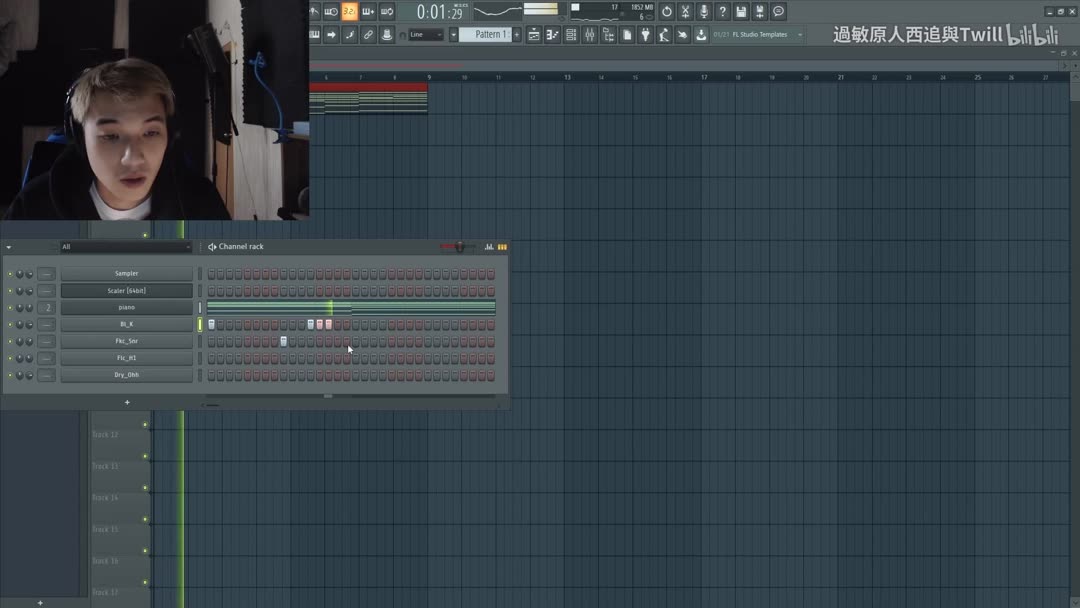1080x608 pixels.
Task: Open the Mixer icon
Action: click(x=590, y=34)
